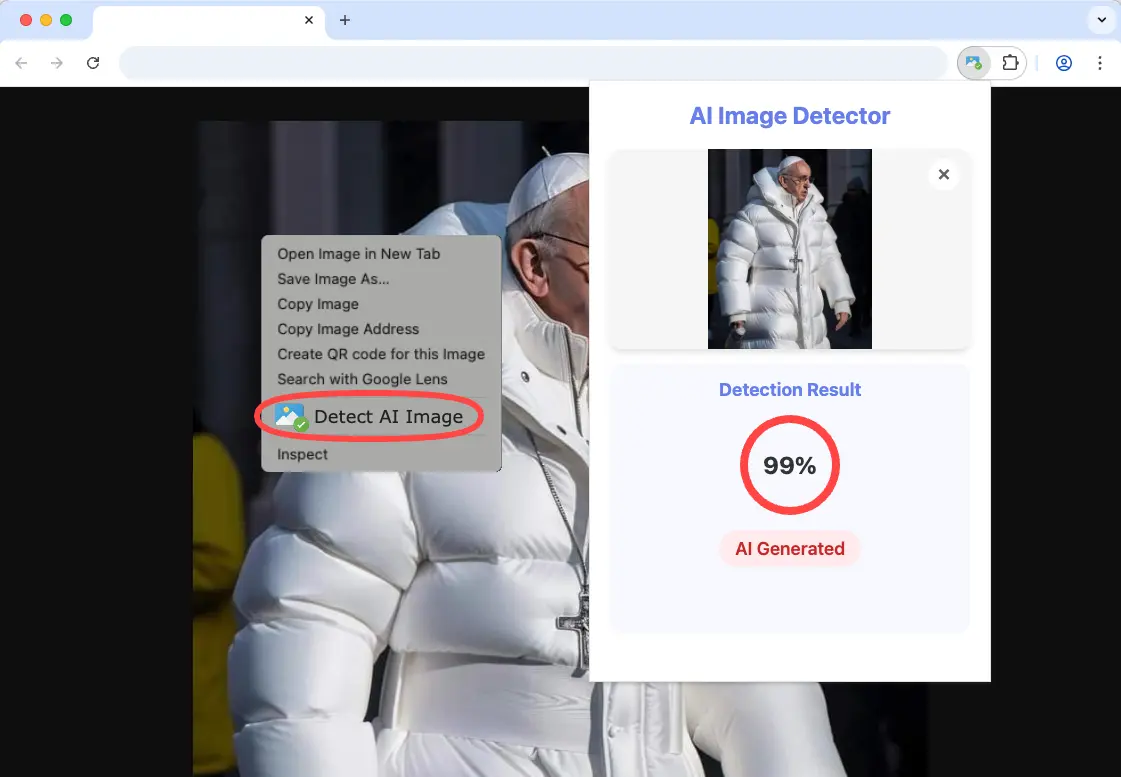Click the 99% detection result circle
The image size is (1121, 777).
789,465
